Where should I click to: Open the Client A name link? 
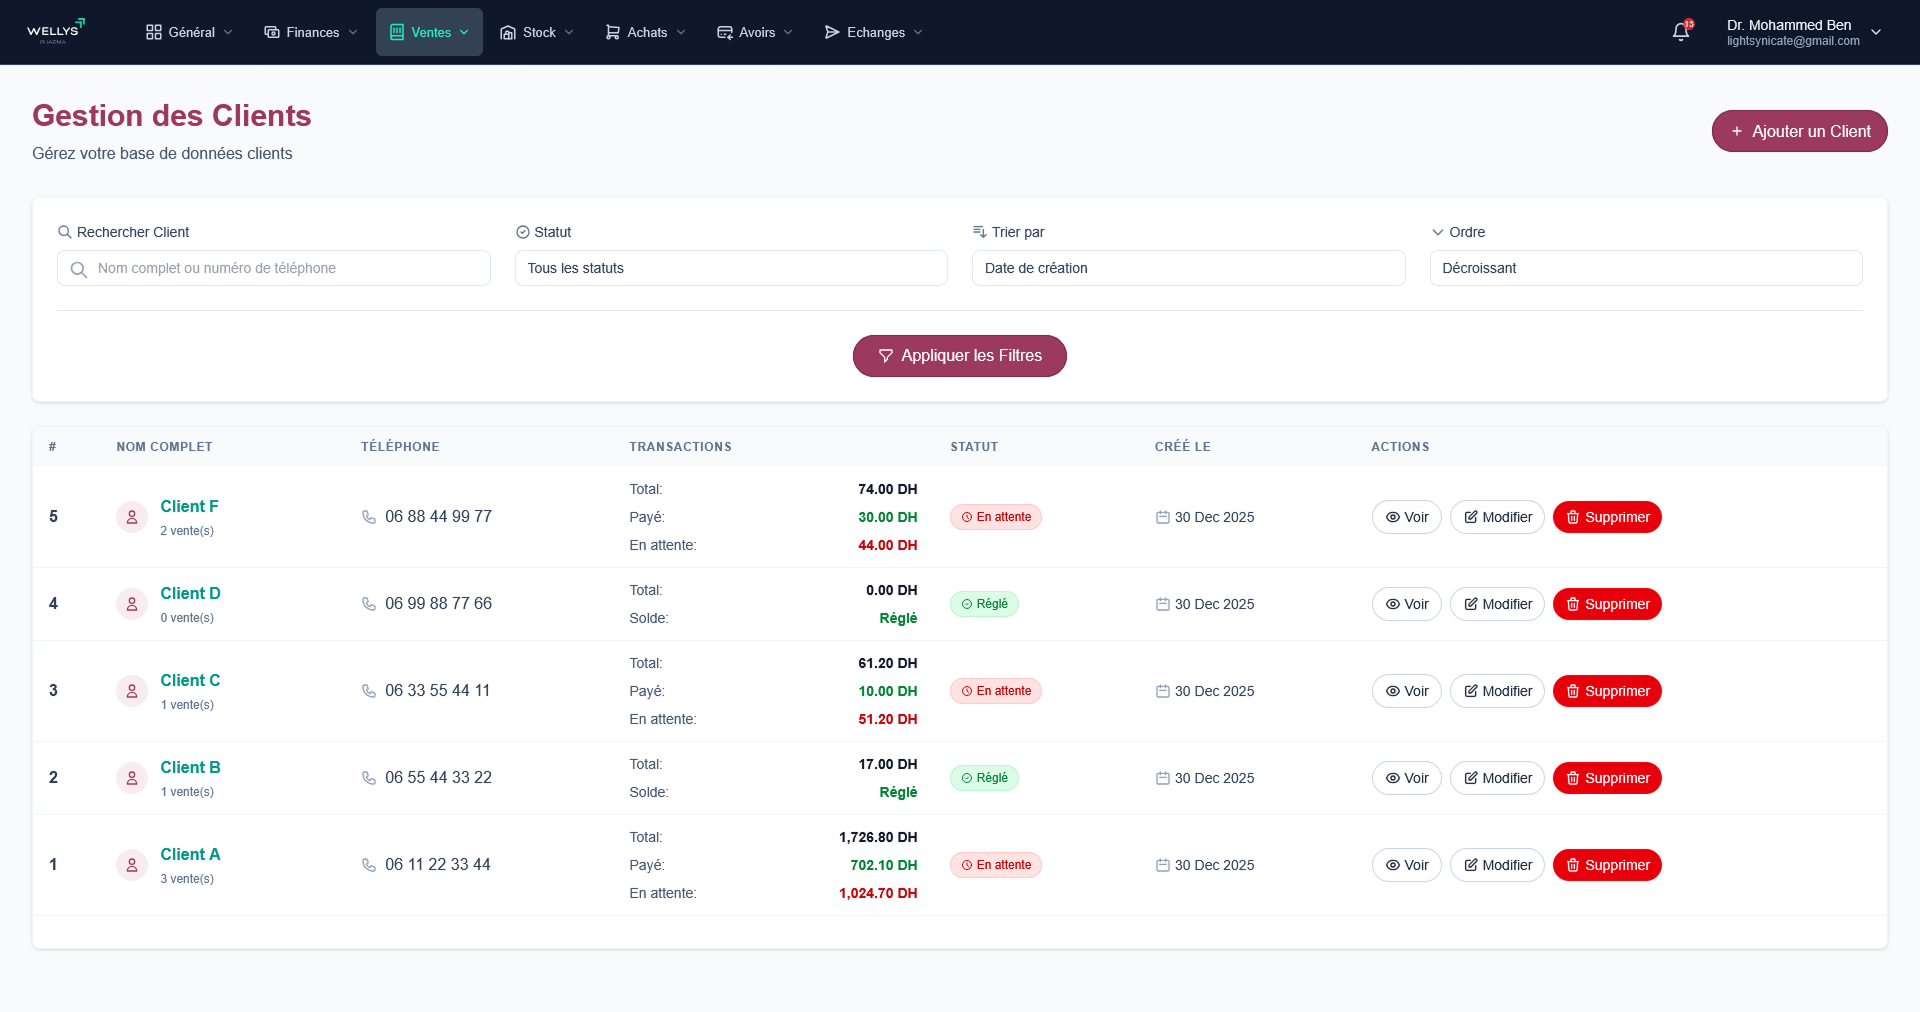(190, 854)
